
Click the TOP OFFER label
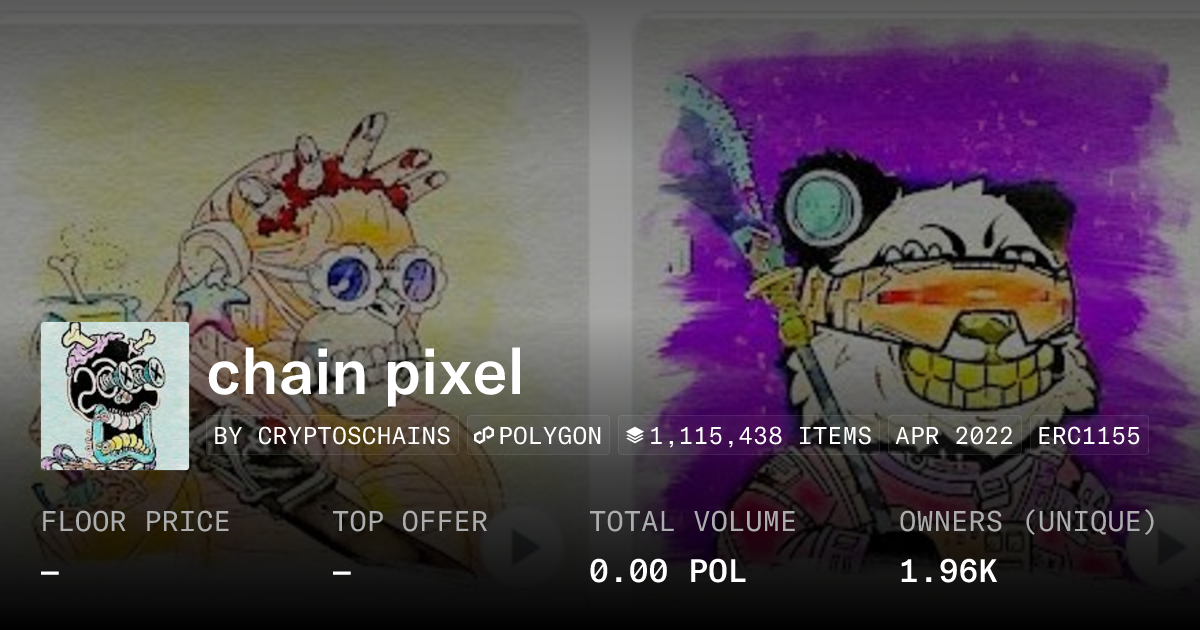(x=410, y=522)
